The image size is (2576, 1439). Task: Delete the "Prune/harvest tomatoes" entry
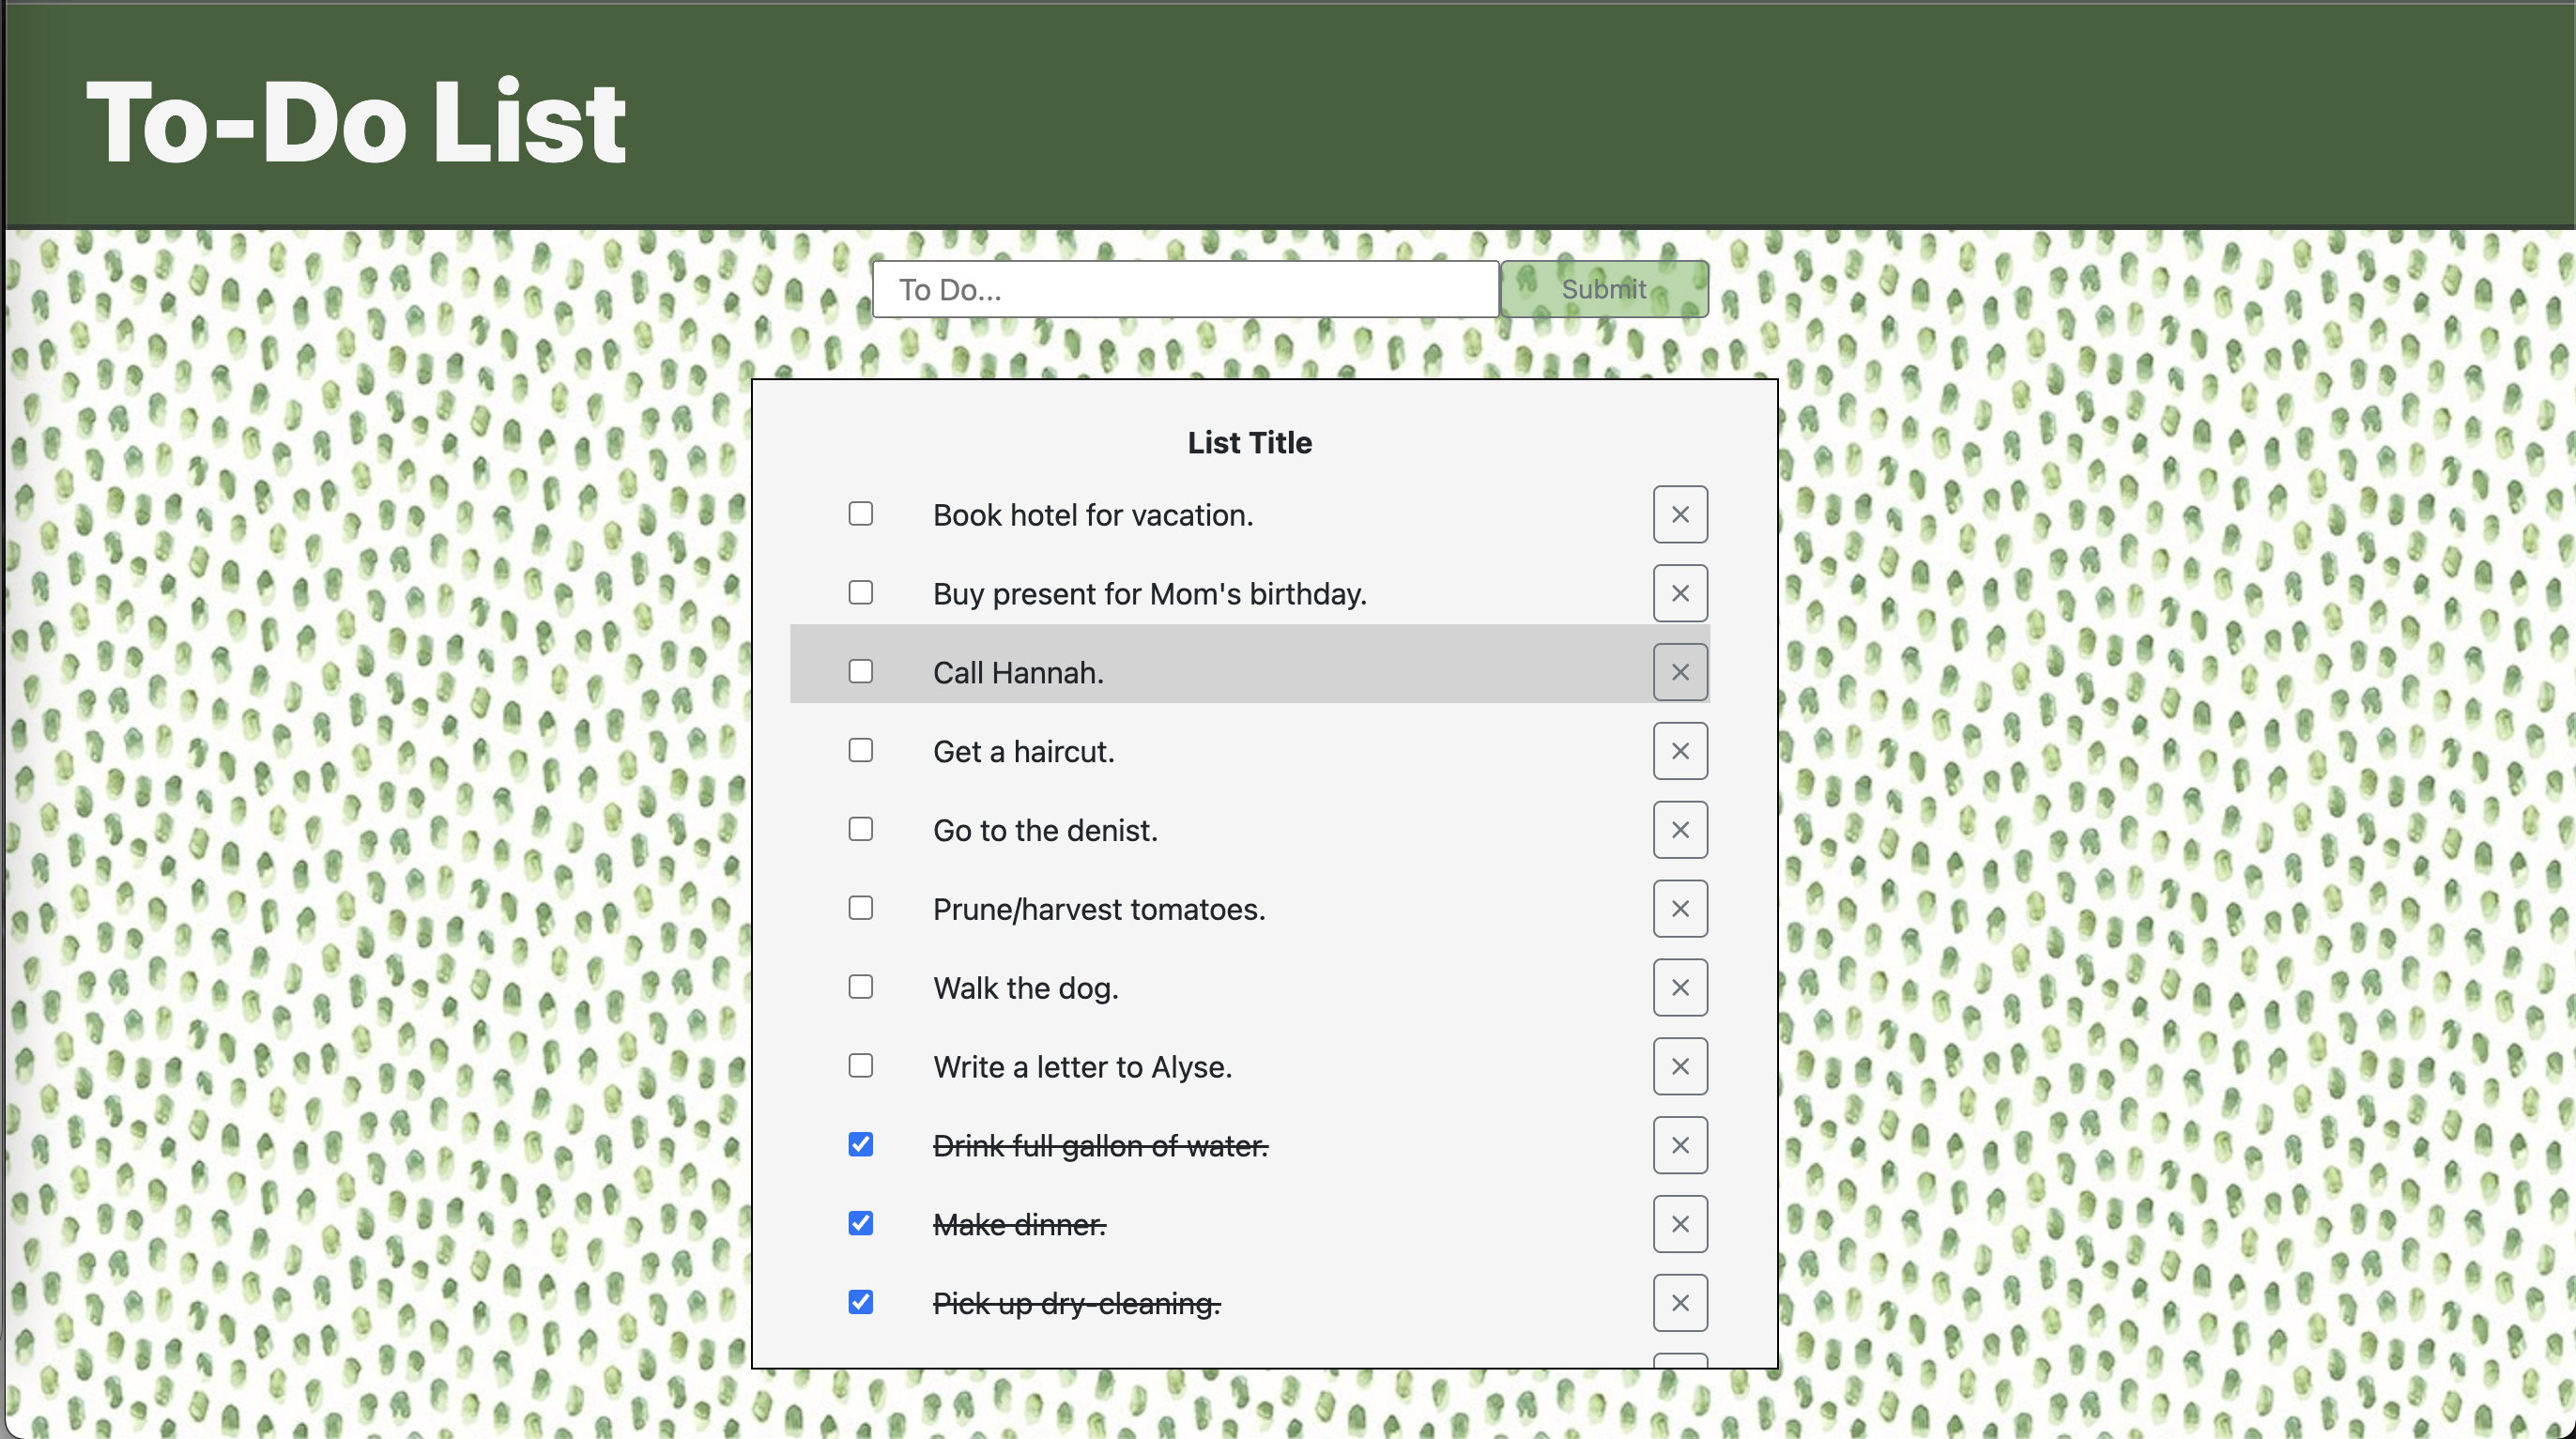[1680, 908]
